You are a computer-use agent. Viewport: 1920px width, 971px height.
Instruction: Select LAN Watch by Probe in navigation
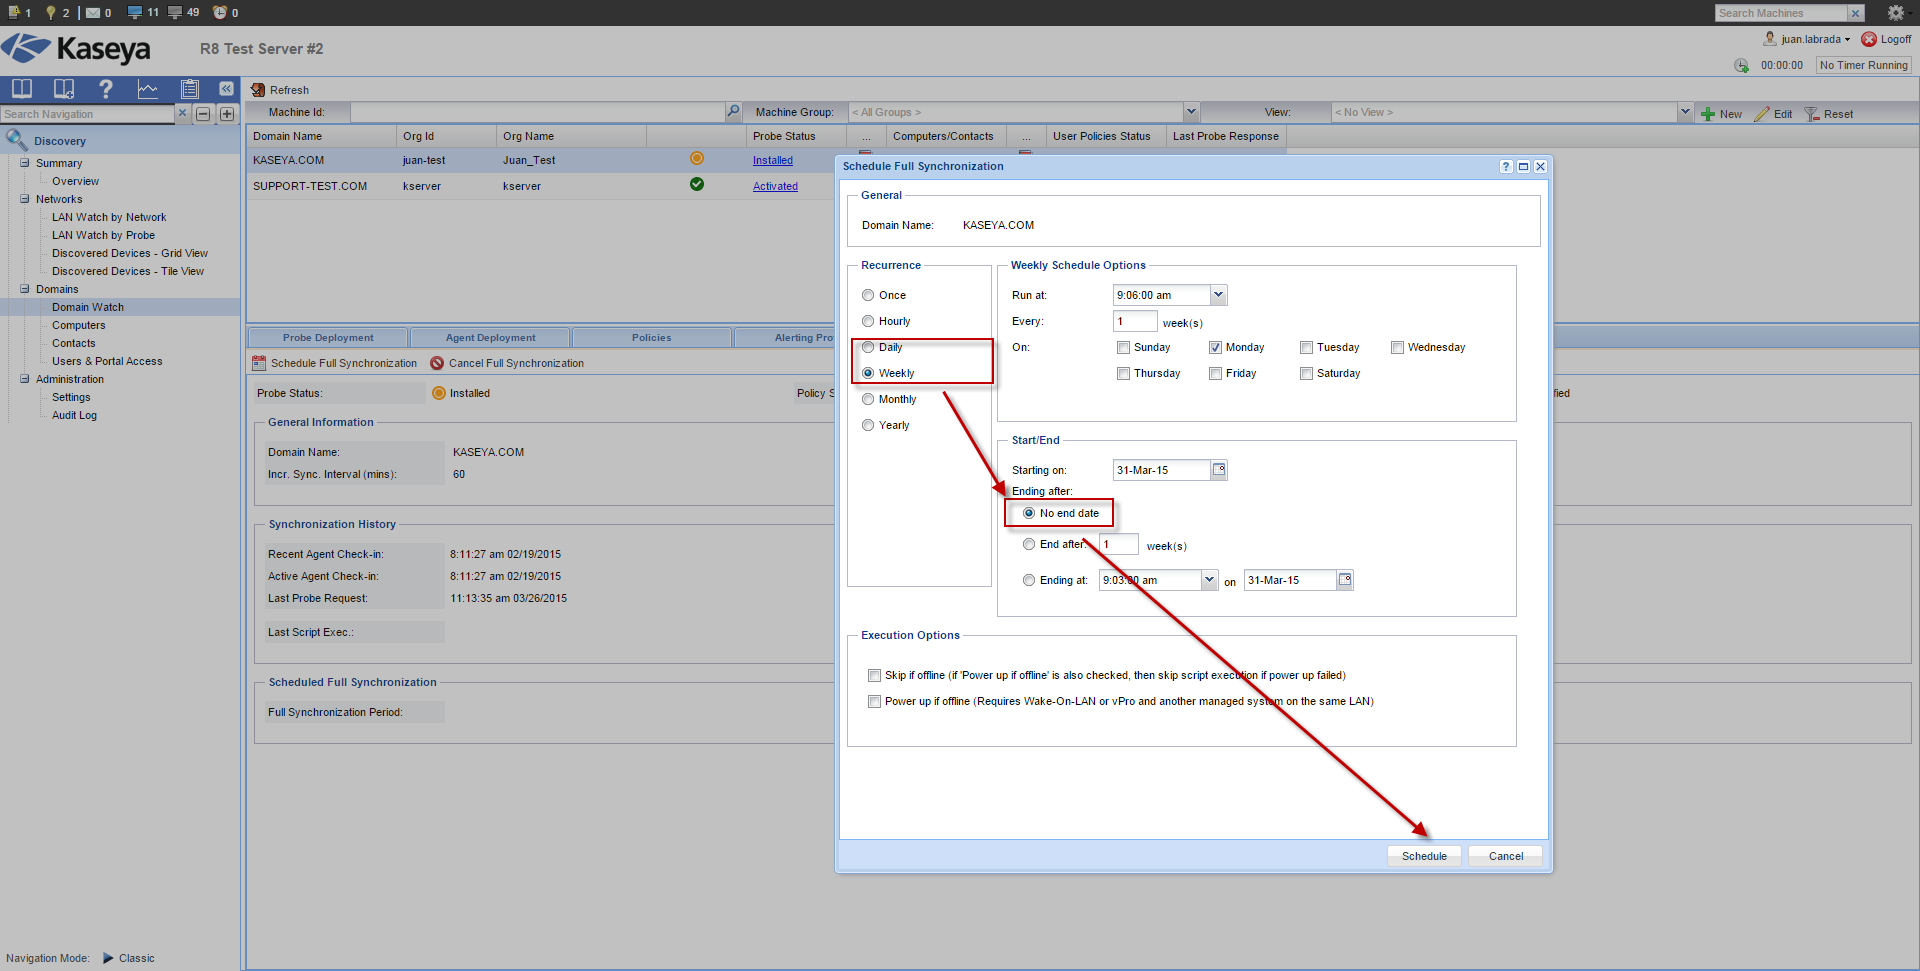point(103,235)
